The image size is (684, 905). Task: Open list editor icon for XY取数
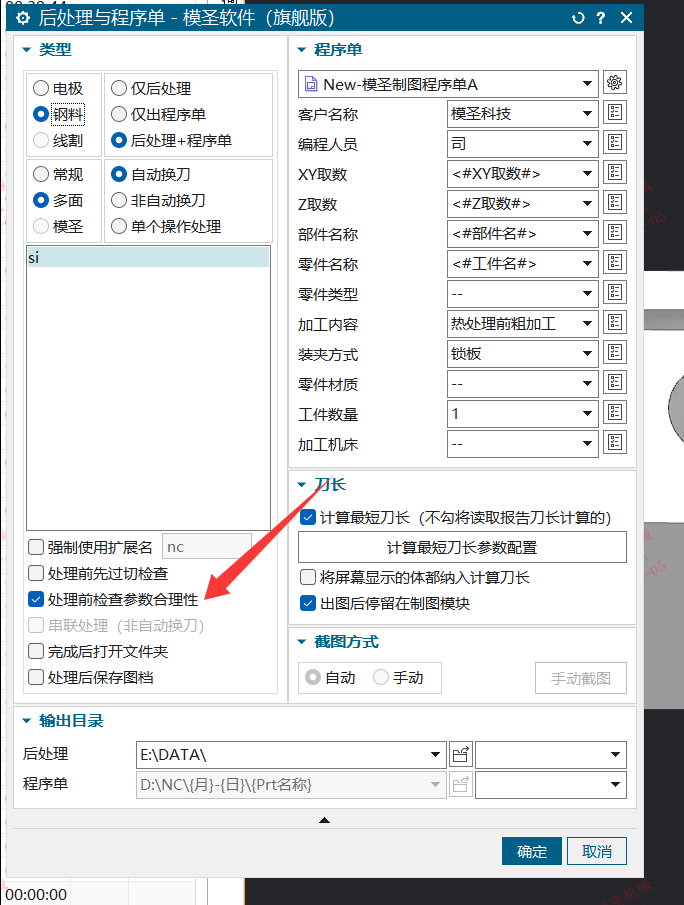click(614, 173)
